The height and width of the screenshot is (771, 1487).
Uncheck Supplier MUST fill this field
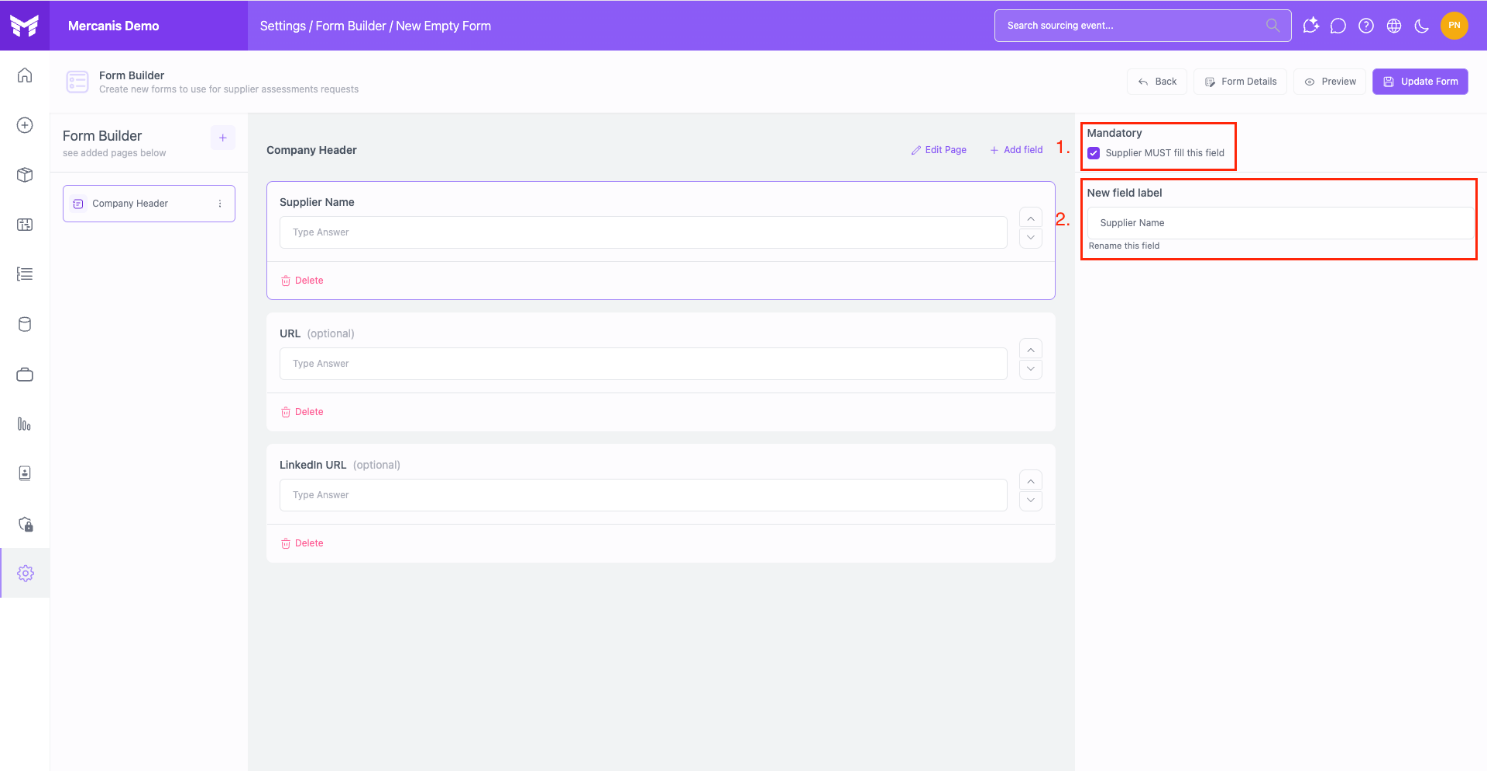pyautogui.click(x=1094, y=153)
